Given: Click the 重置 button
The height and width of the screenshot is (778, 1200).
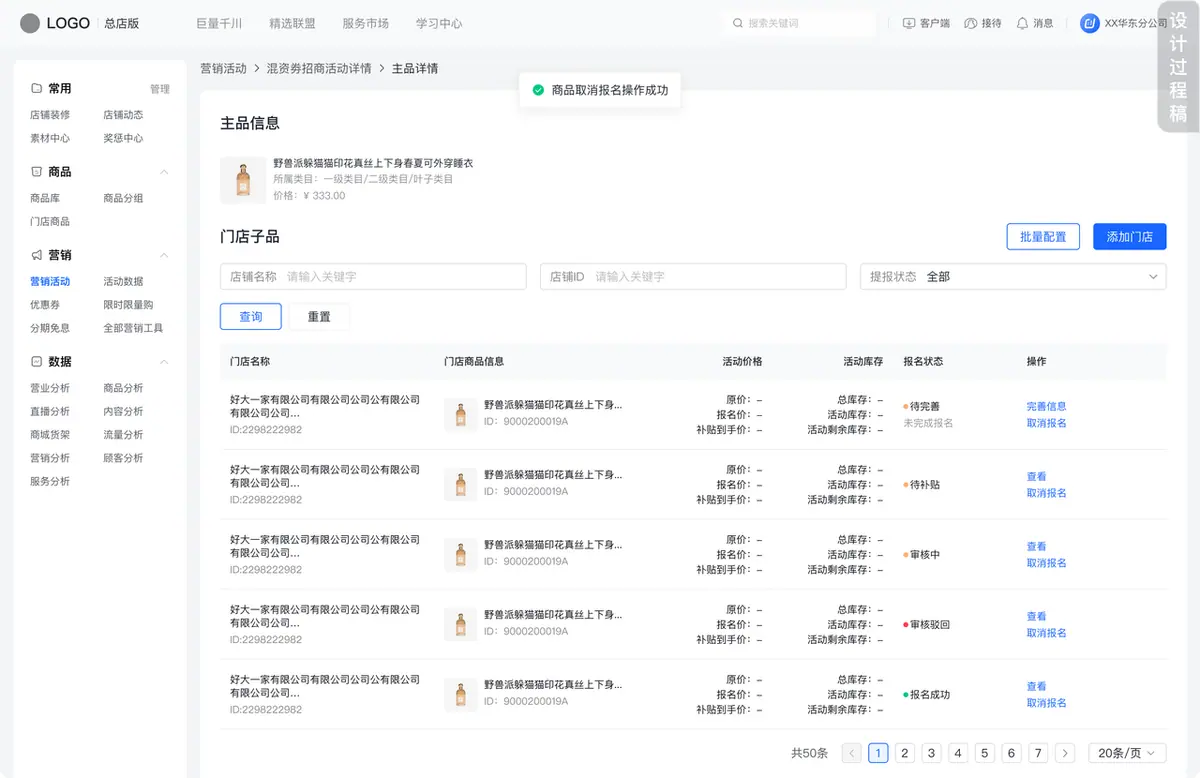Looking at the screenshot, I should [319, 317].
